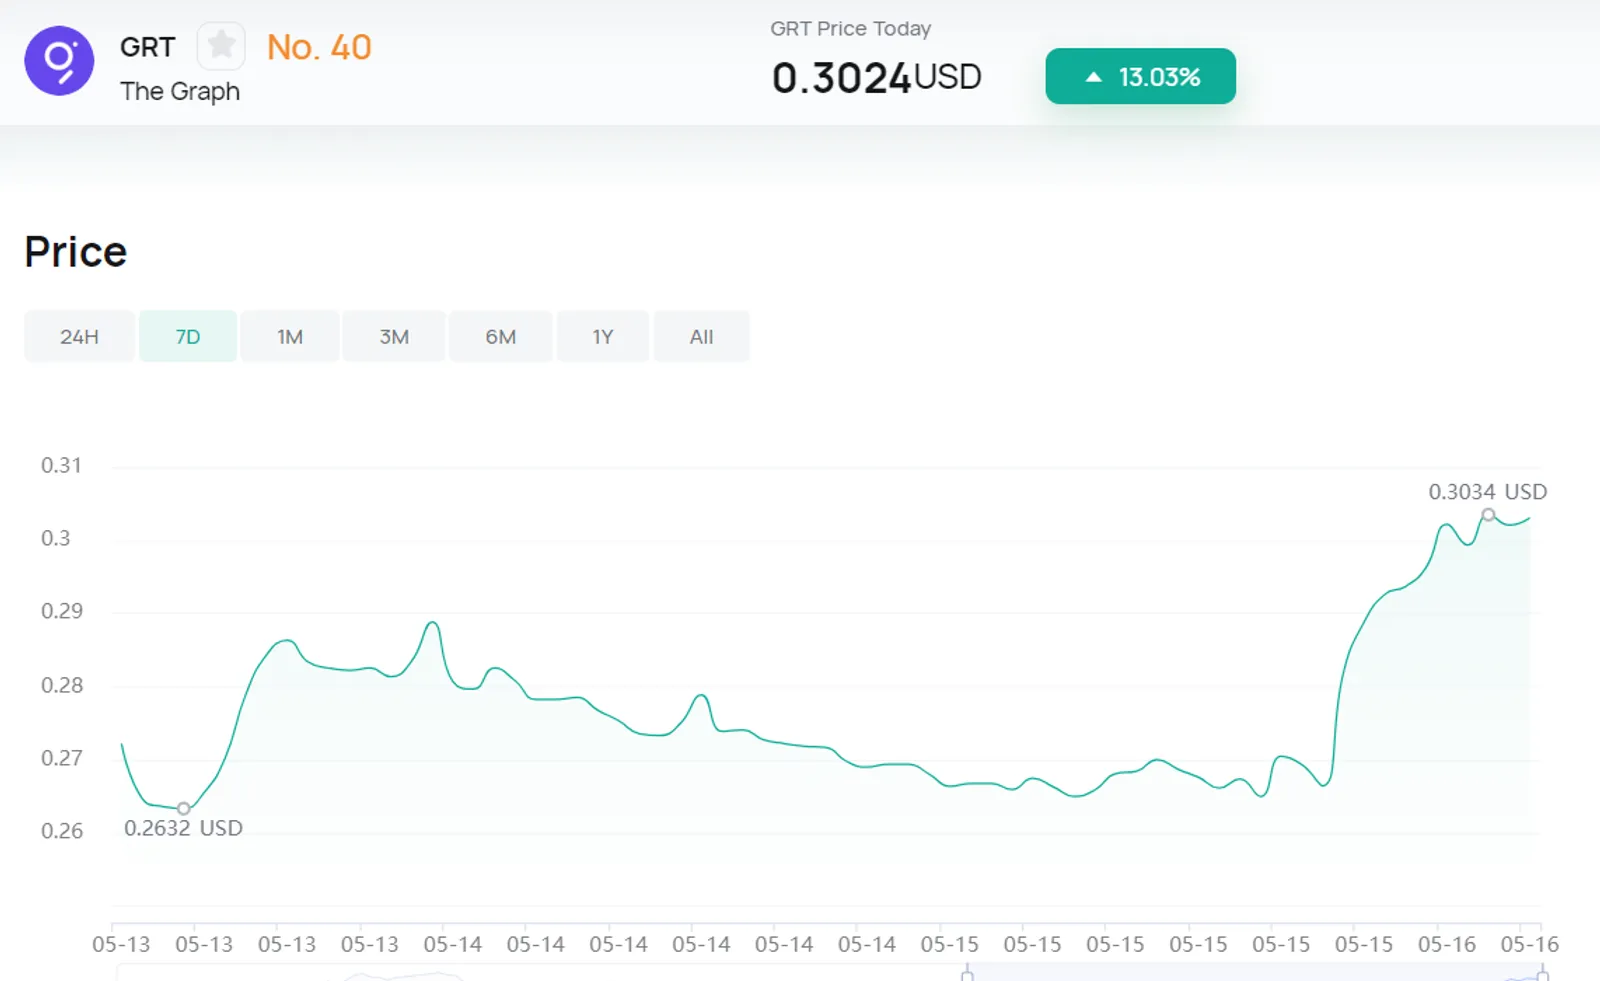Show the 1Y price history
Viewport: 1600px width, 981px height.
click(x=603, y=337)
